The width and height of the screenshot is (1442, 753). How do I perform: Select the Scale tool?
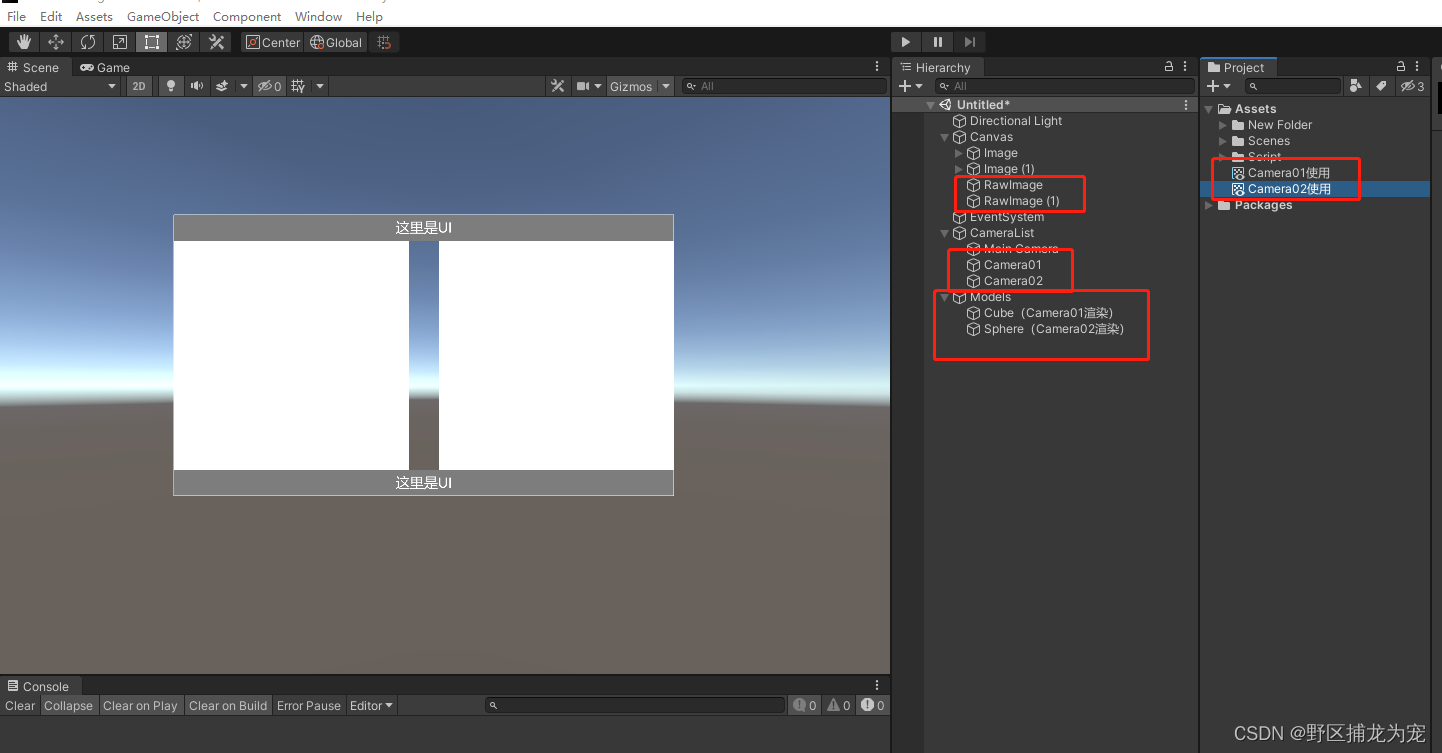click(x=119, y=41)
